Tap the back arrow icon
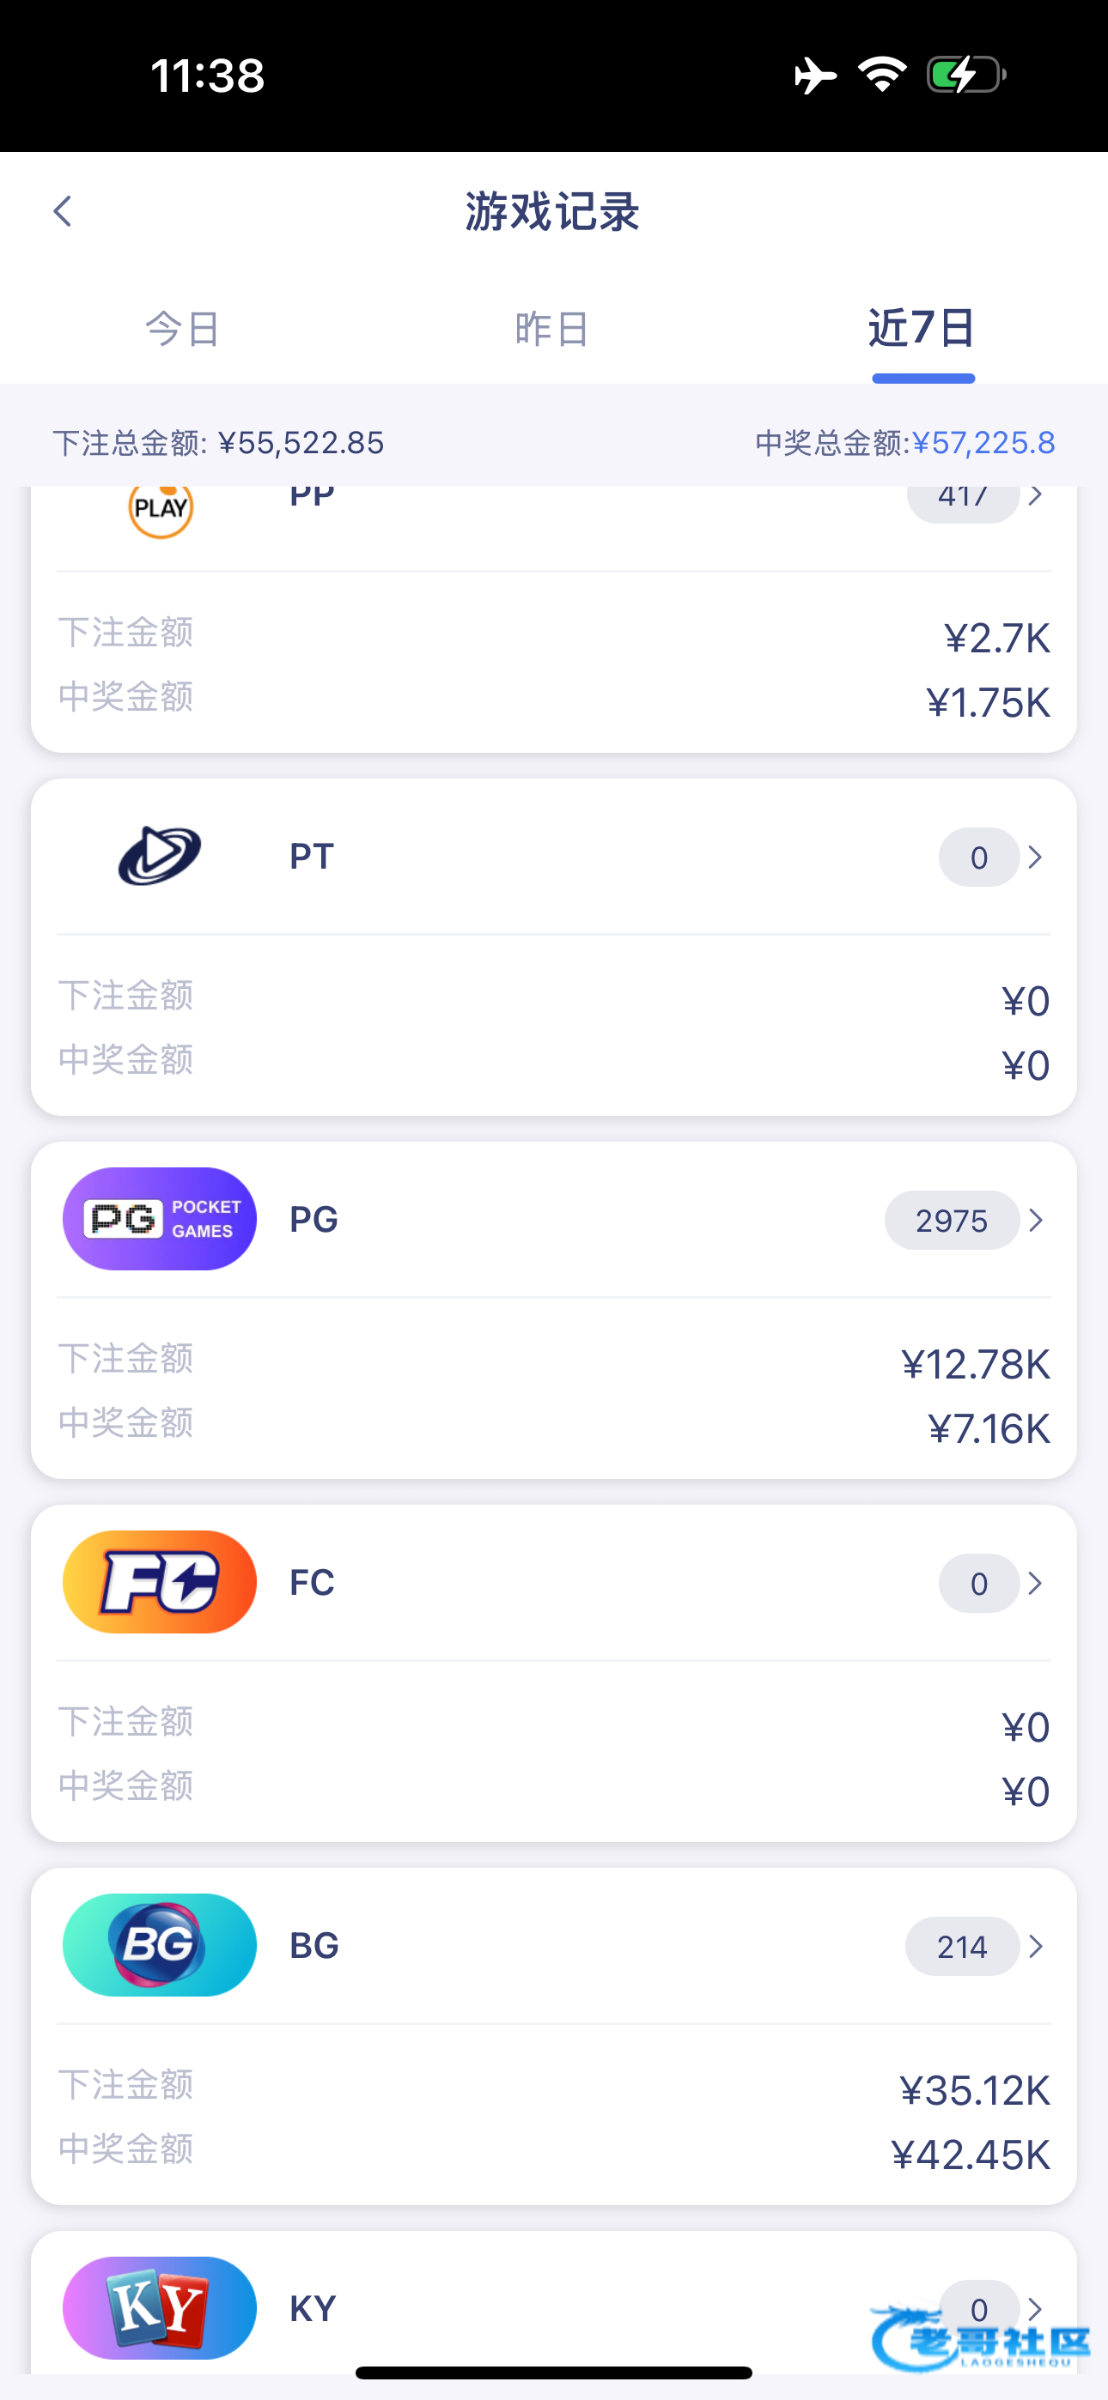This screenshot has width=1108, height=2400. click(63, 212)
